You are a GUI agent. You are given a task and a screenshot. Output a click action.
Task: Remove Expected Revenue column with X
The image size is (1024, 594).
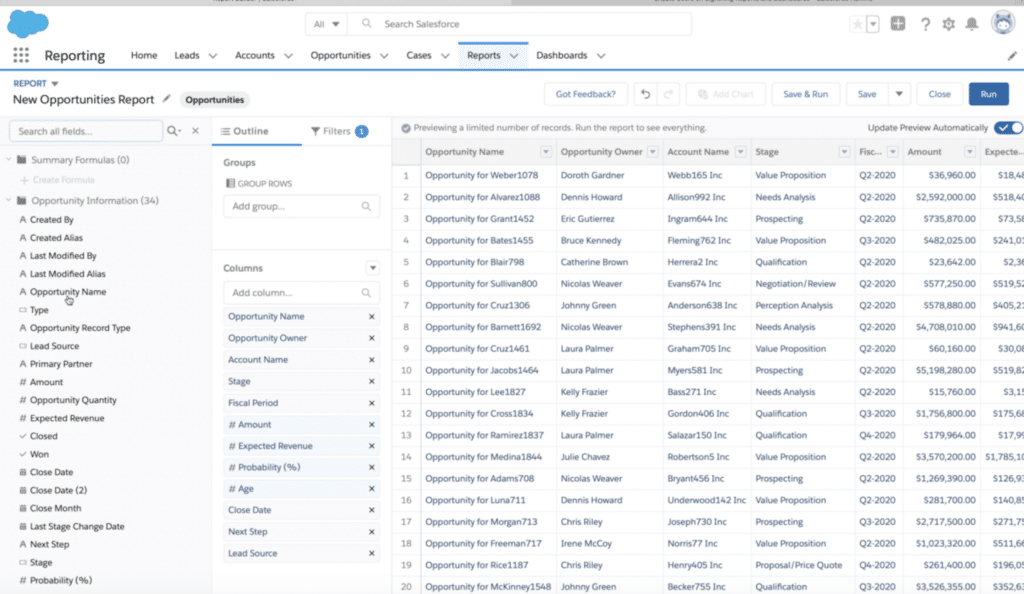372,446
